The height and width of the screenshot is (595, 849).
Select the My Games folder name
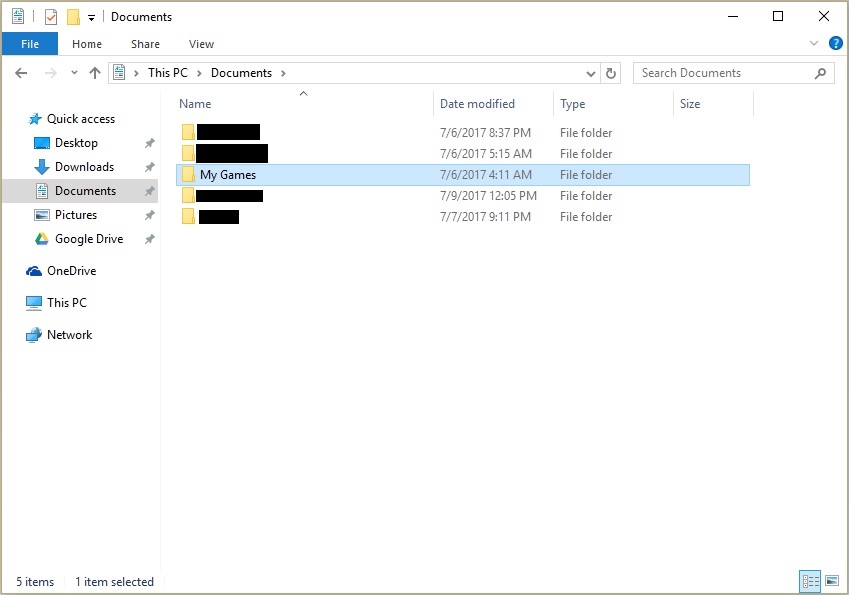tap(228, 175)
